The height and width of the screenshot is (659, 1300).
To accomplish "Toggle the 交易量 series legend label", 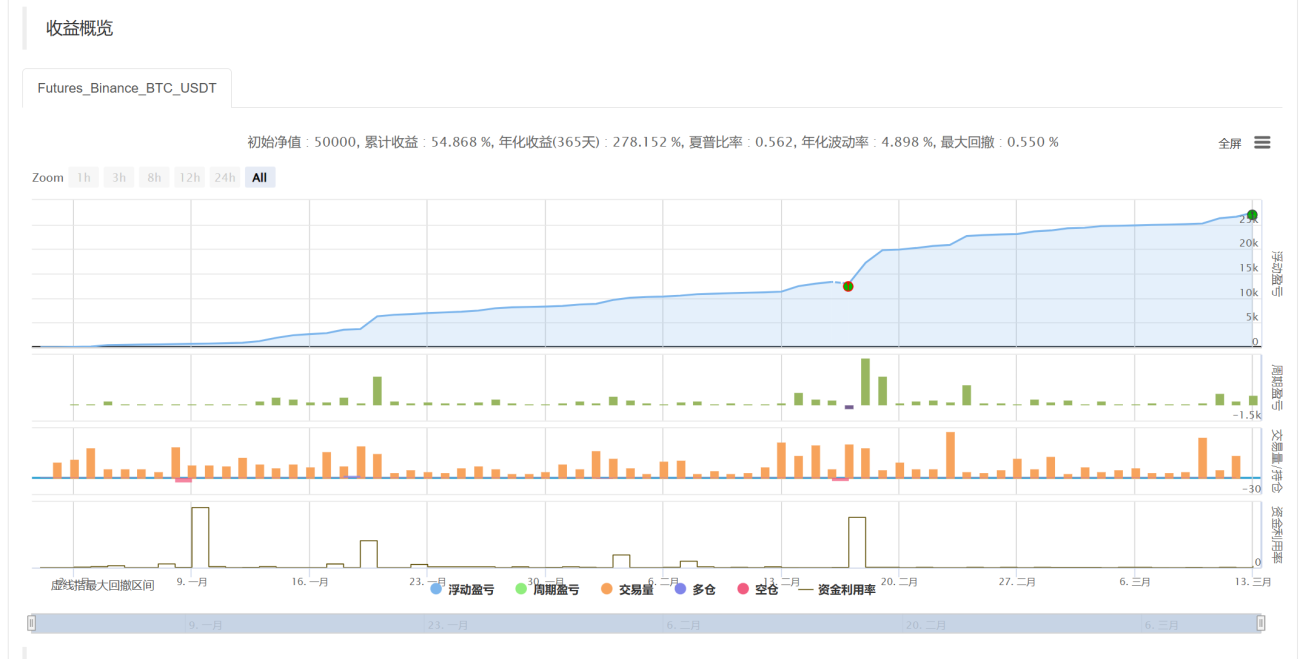I will pos(636,590).
